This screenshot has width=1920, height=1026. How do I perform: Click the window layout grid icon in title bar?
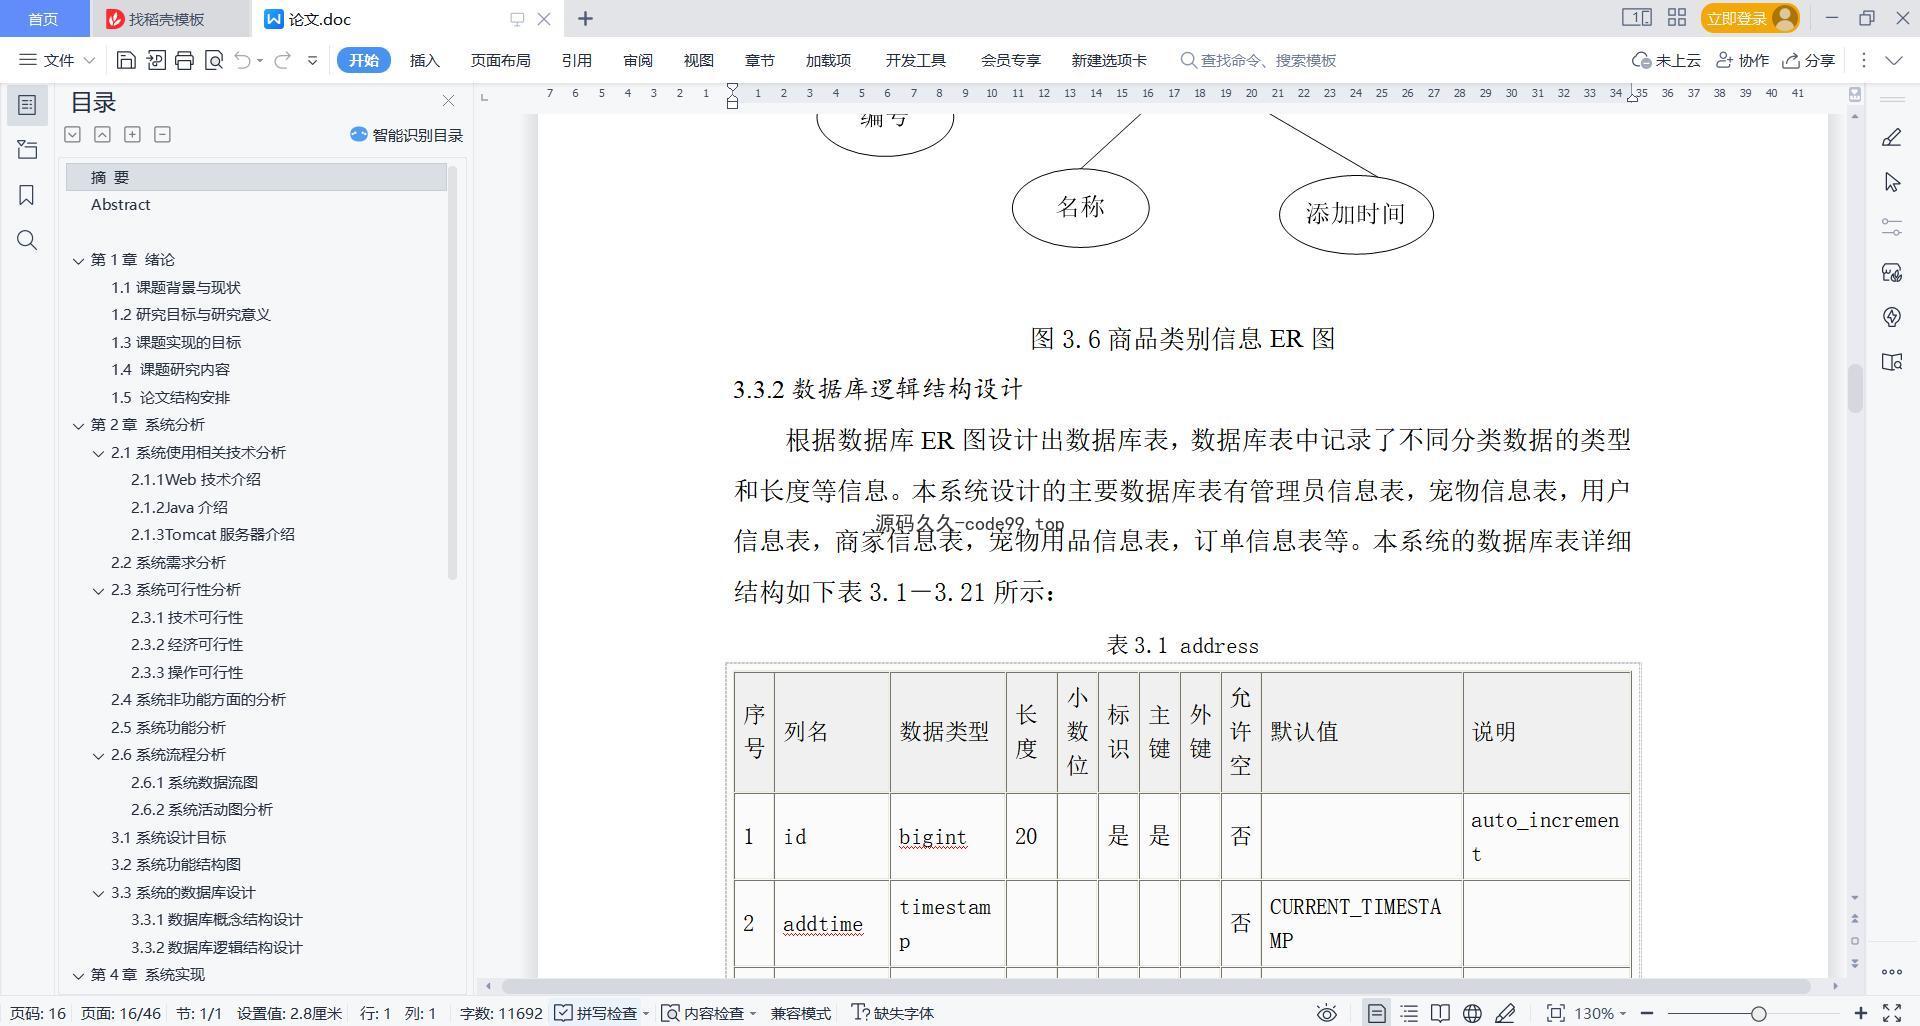pyautogui.click(x=1677, y=18)
